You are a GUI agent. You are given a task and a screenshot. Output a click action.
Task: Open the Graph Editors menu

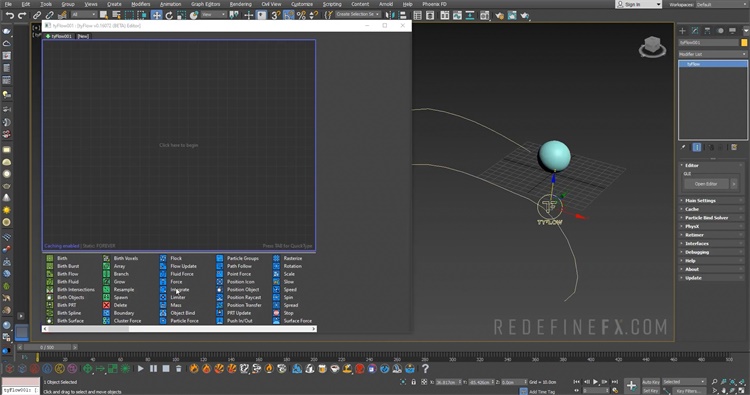205,4
